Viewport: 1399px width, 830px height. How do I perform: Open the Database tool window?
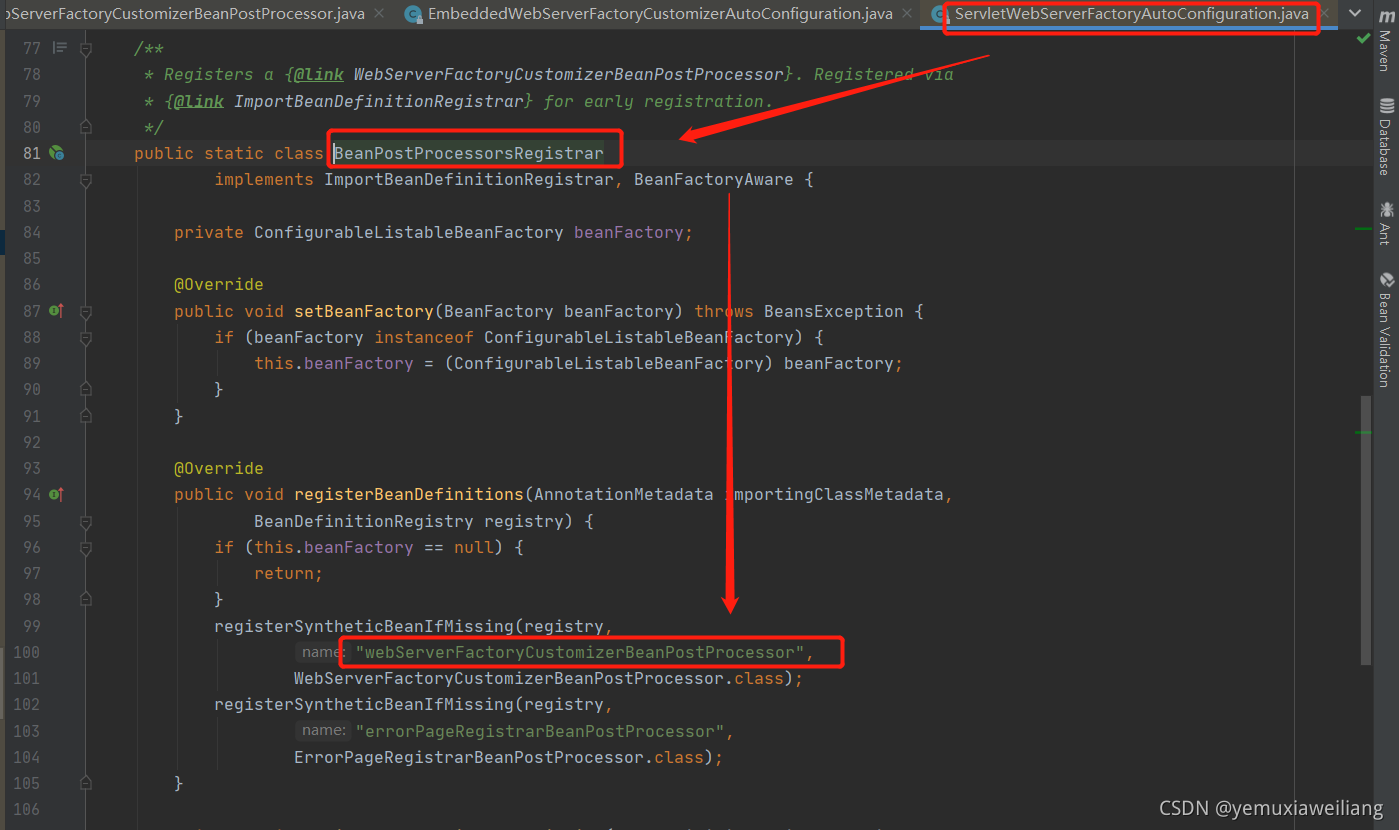coord(1386,136)
